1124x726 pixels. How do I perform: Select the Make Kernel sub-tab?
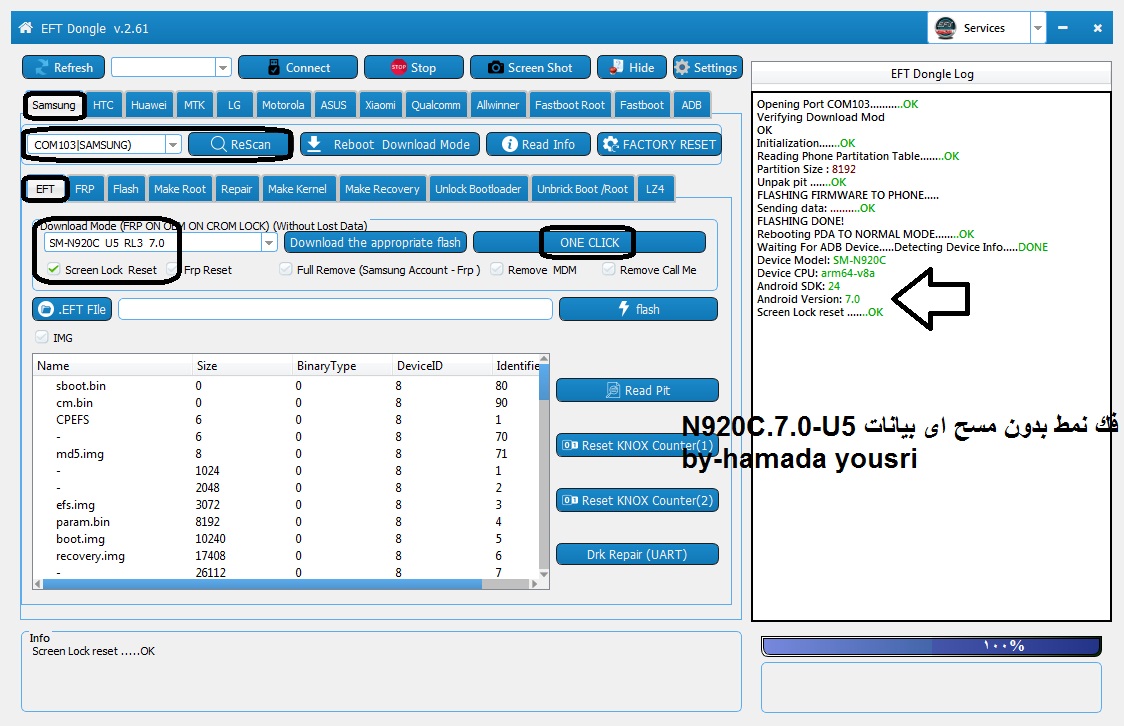pos(297,189)
